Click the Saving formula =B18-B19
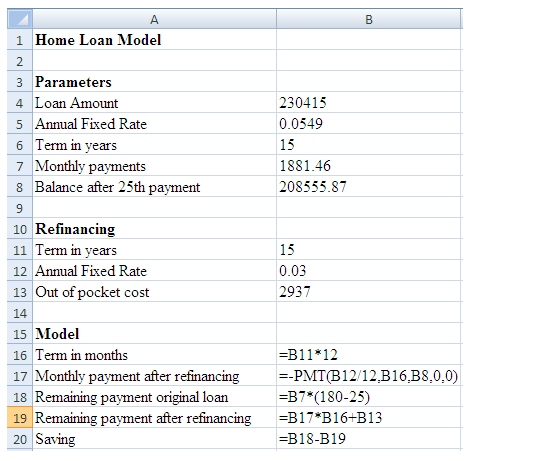Image resolution: width=558 pixels, height=461 pixels. click(369, 439)
